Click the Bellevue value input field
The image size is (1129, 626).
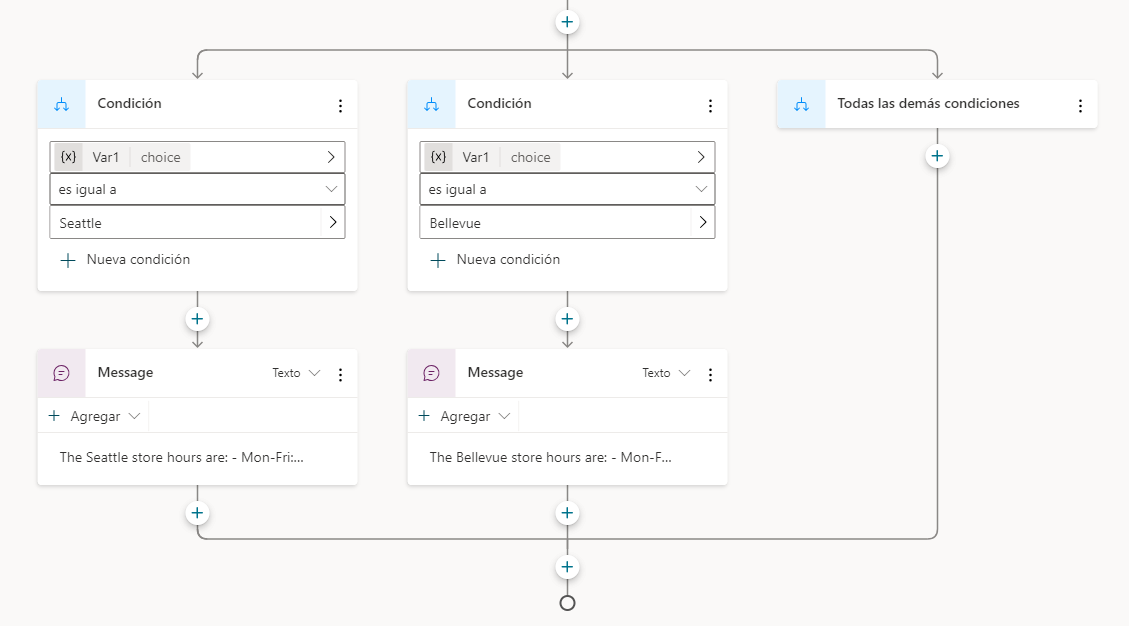coord(555,223)
